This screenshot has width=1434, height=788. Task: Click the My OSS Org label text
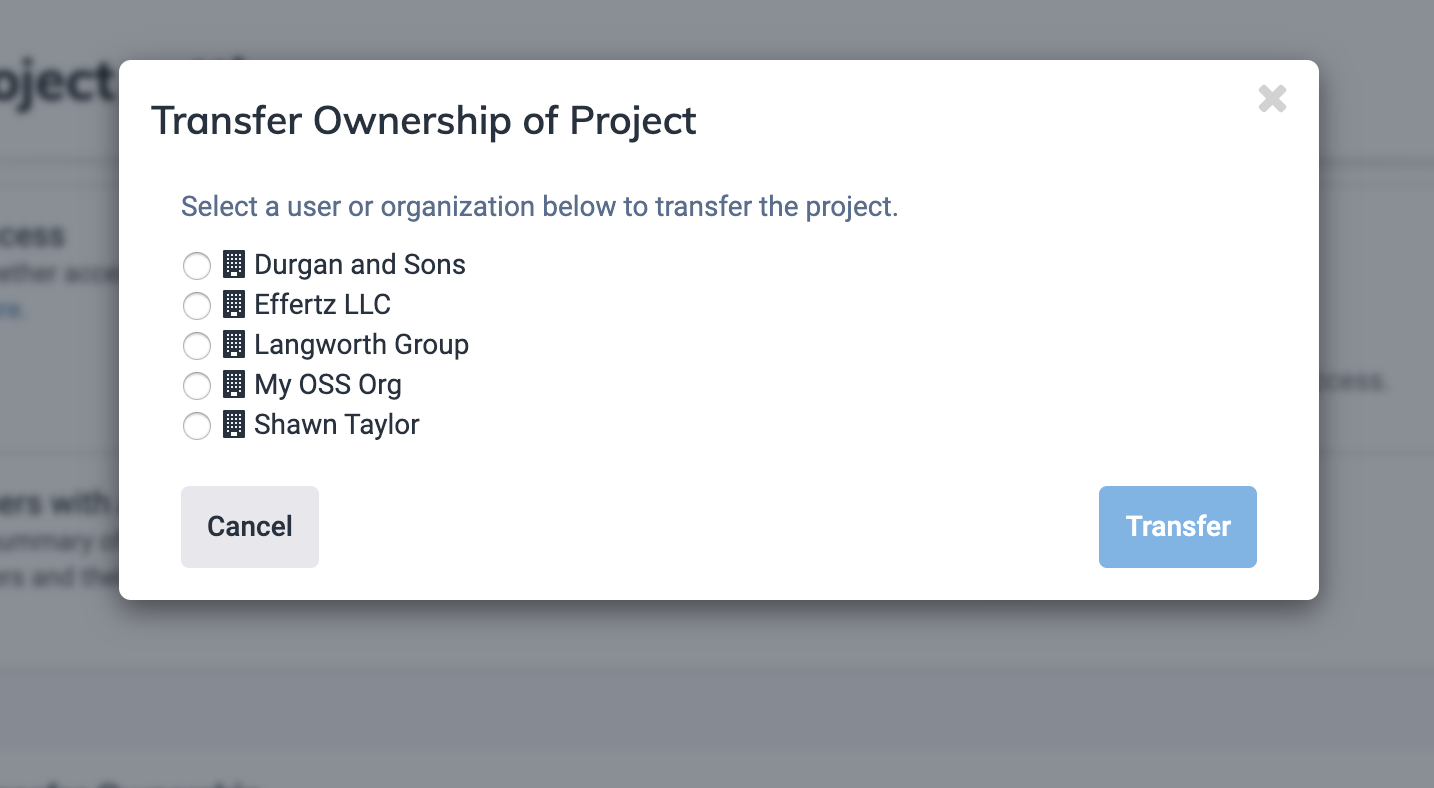[x=328, y=384]
